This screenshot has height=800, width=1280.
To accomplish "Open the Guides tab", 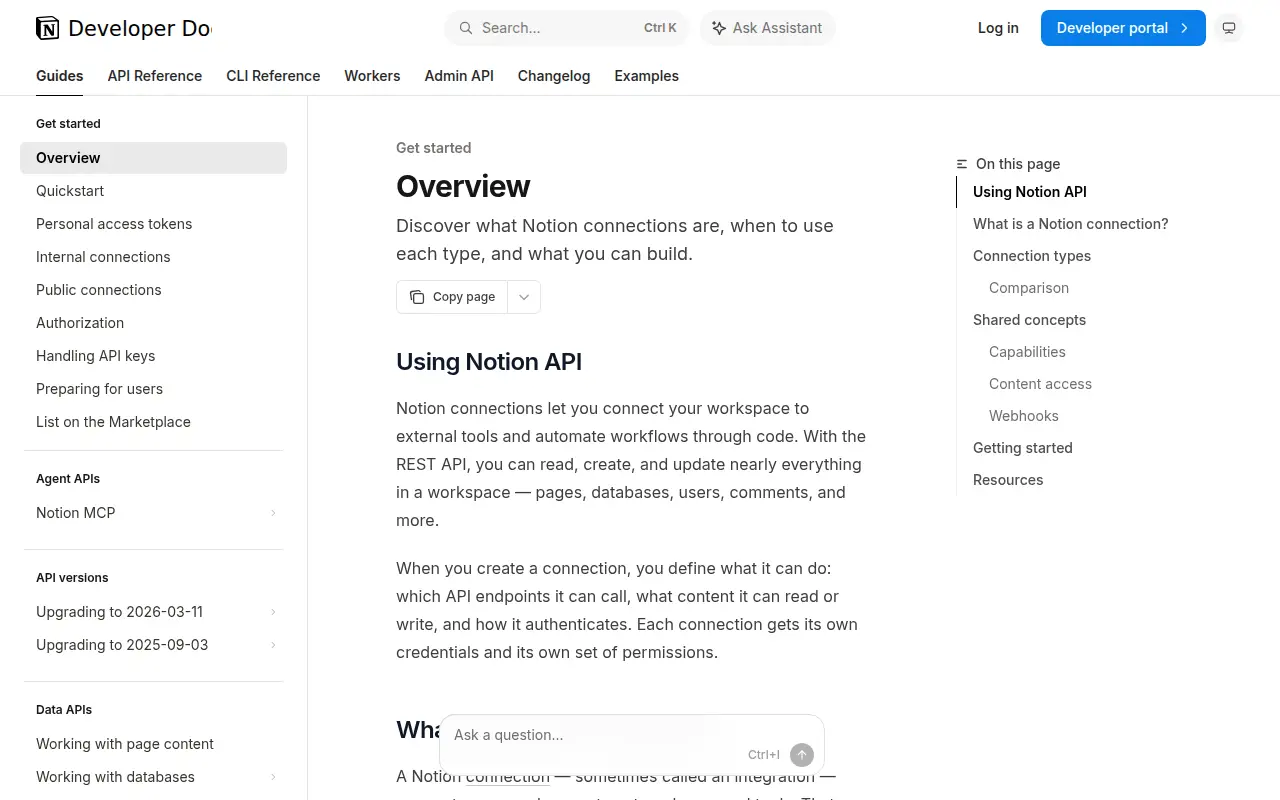I will (x=60, y=76).
